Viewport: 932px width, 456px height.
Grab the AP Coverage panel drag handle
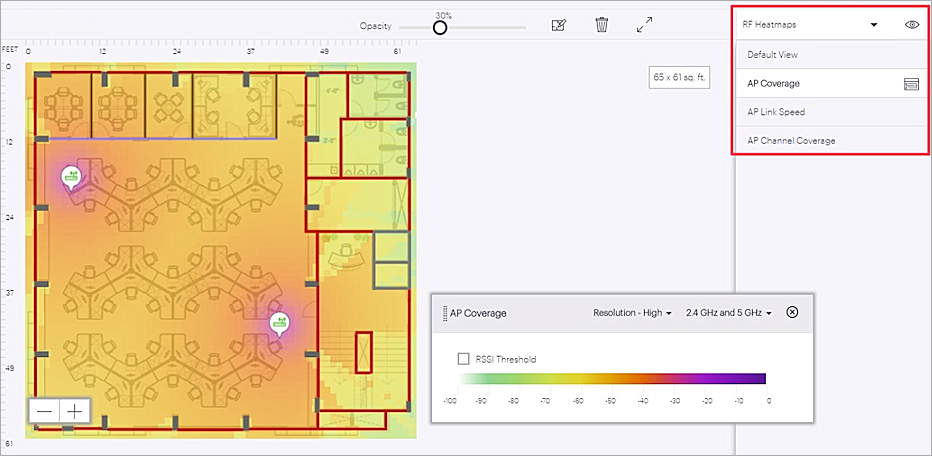[x=445, y=313]
